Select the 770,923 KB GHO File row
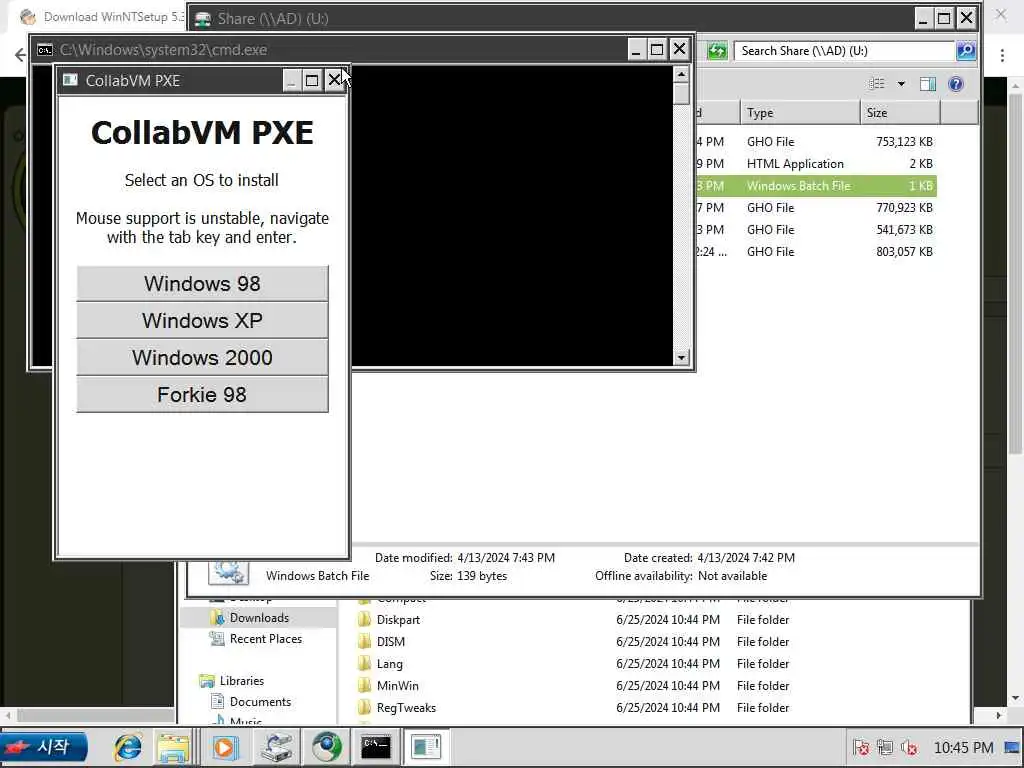 814,208
